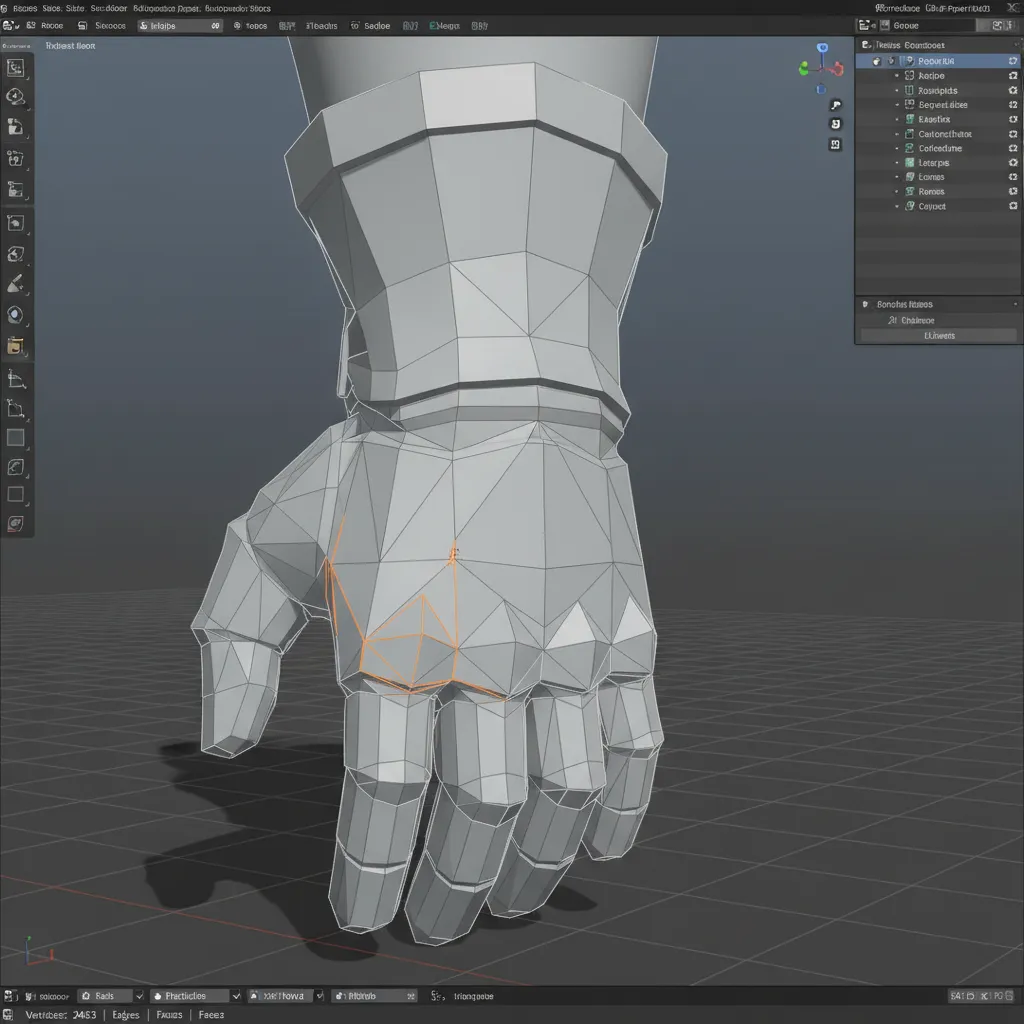
Task: Select the cursor tool below box select
Action: [x=16, y=97]
